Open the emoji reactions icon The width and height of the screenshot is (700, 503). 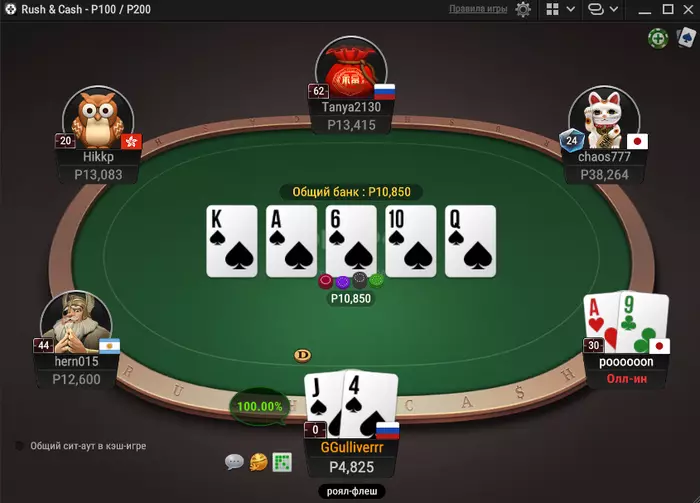click(258, 462)
